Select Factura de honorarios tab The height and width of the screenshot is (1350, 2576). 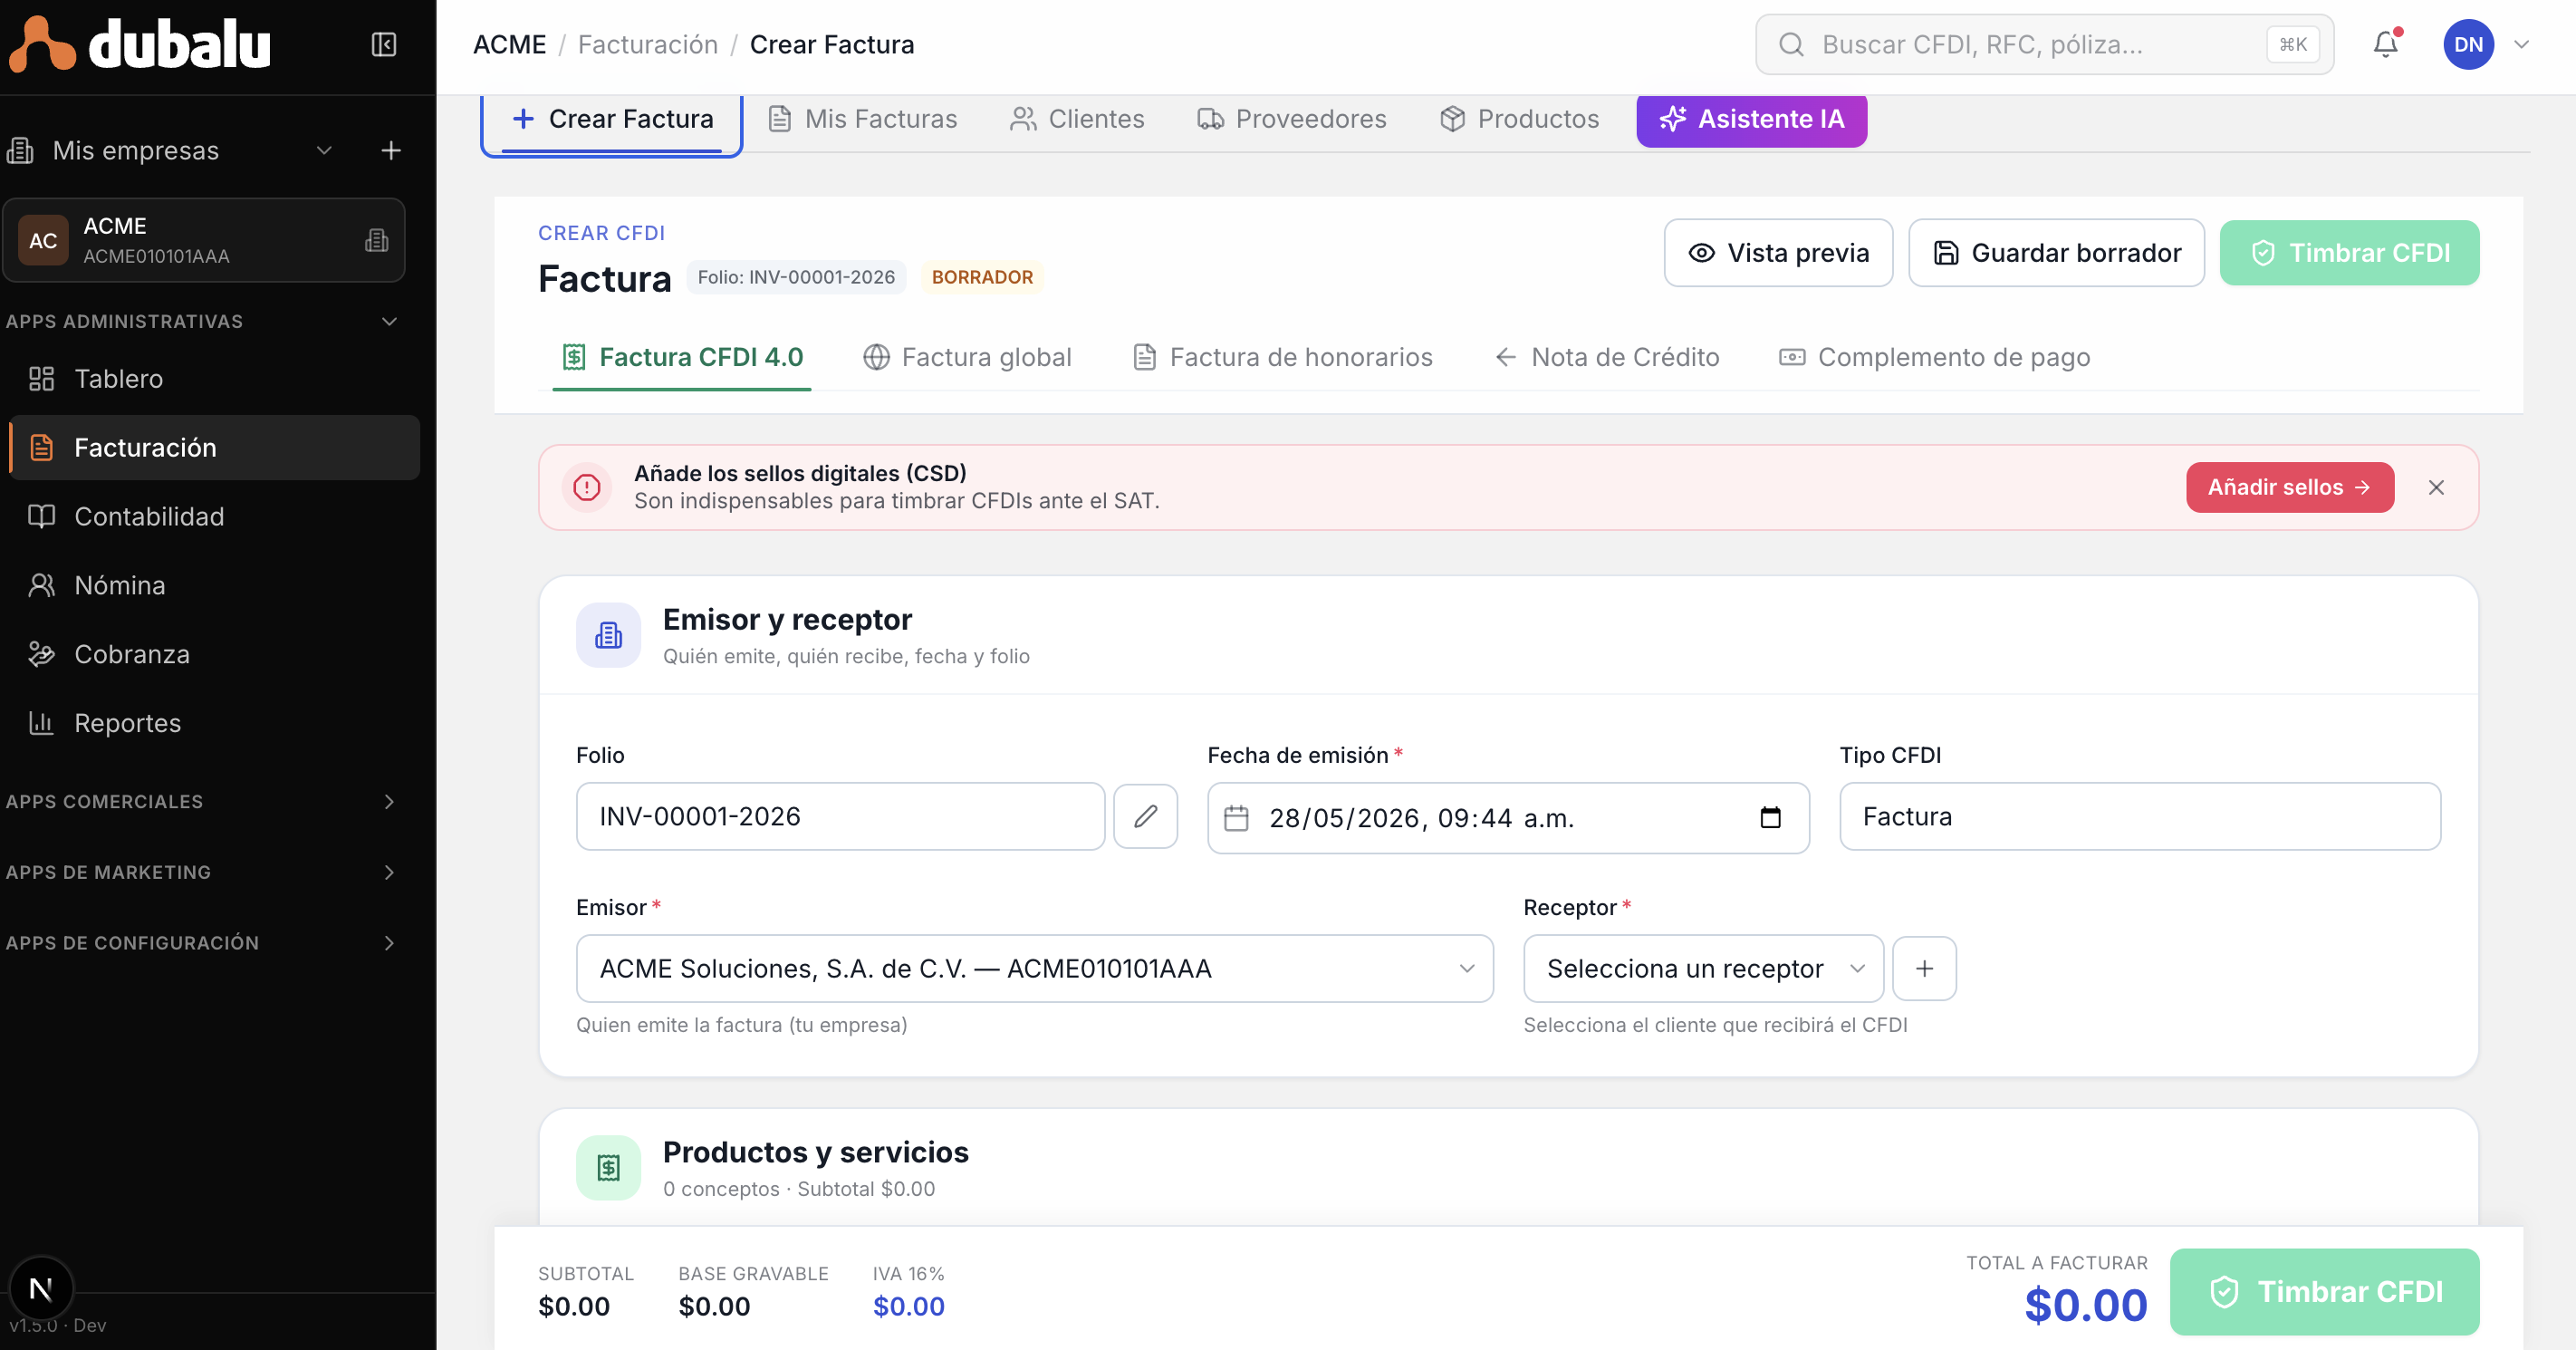pos(1283,358)
